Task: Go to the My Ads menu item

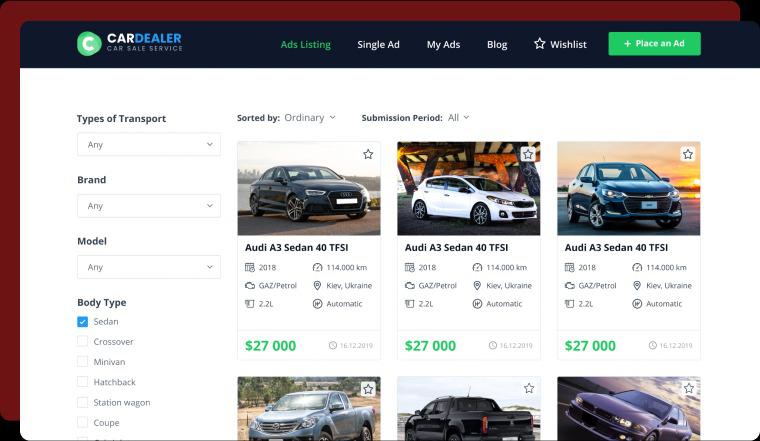Action: pyautogui.click(x=443, y=45)
